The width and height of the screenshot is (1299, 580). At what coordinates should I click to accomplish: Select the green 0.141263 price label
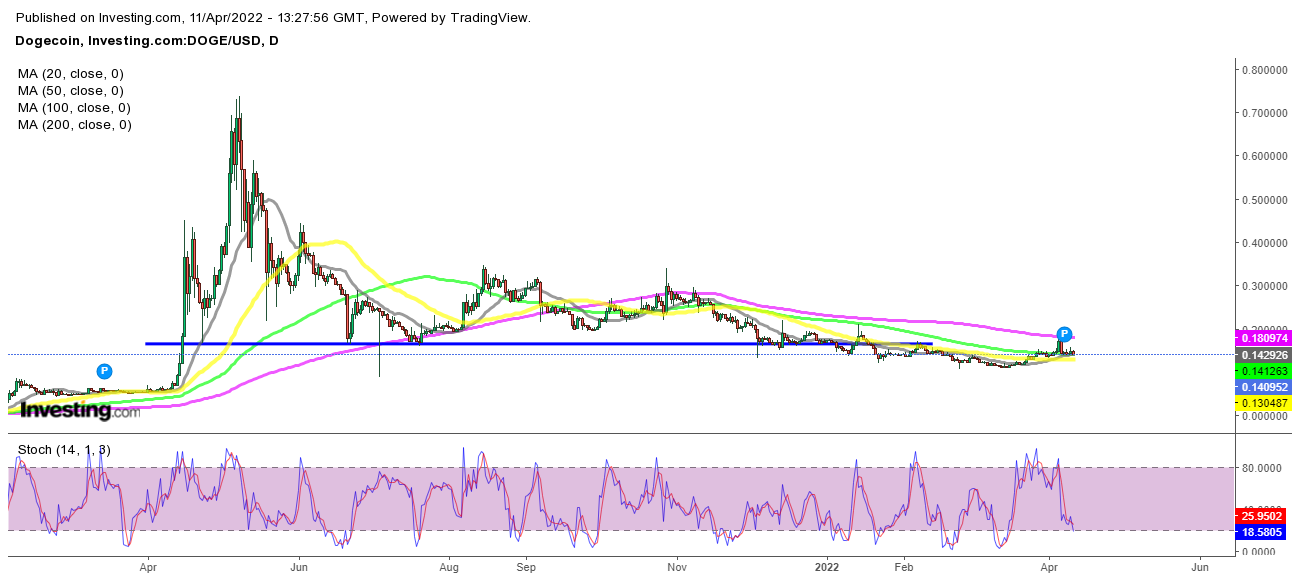1264,371
